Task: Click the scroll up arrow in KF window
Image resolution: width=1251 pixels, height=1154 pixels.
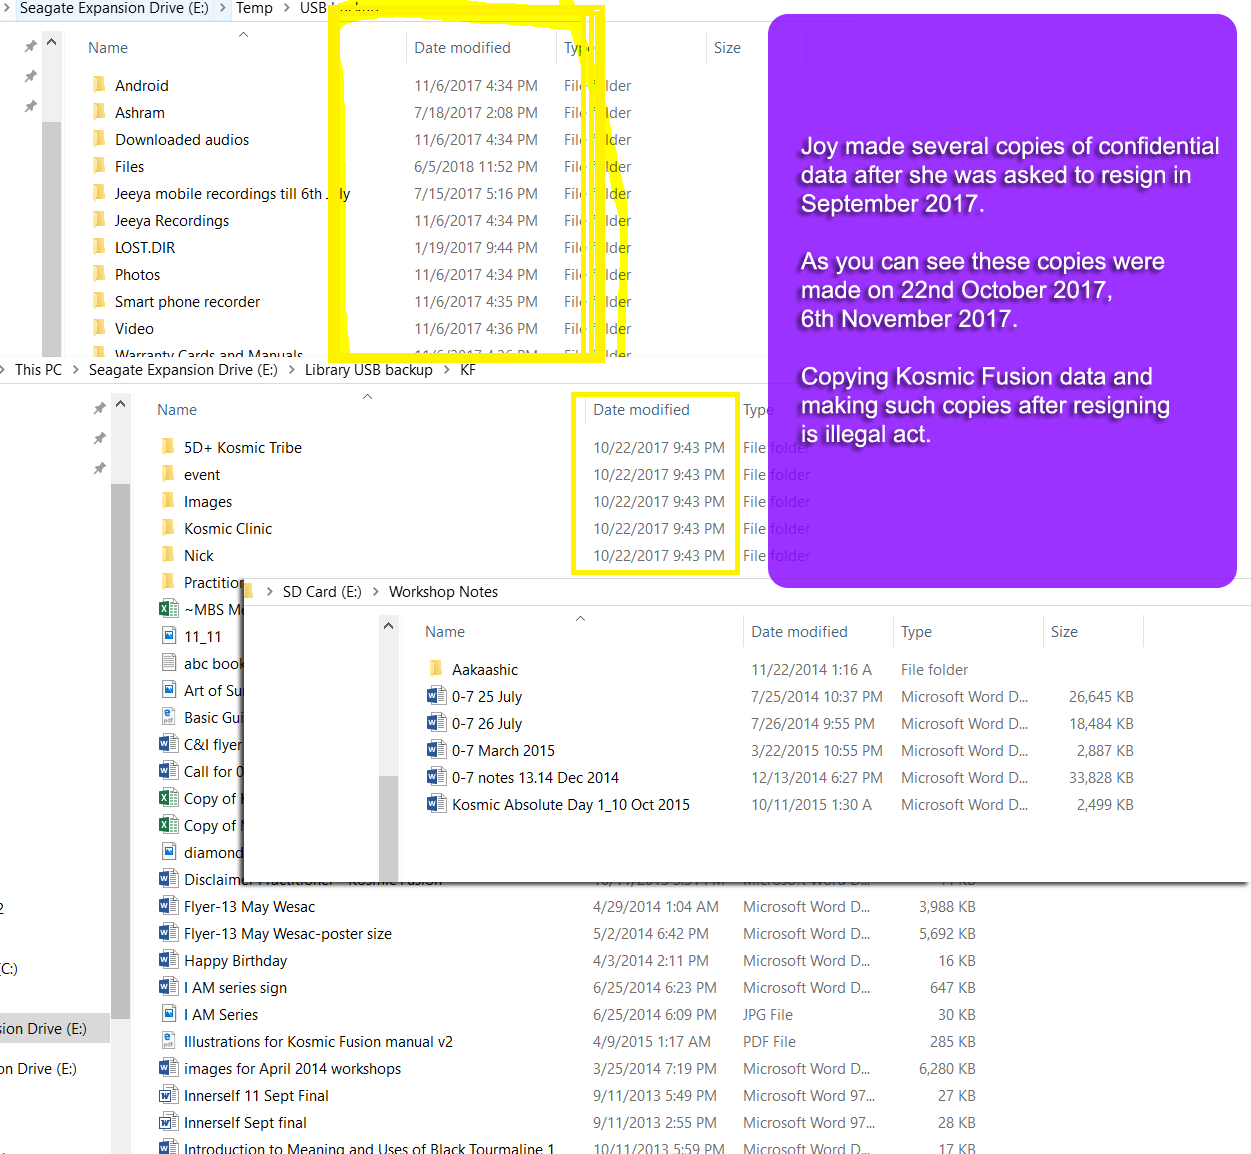Action: point(120,404)
